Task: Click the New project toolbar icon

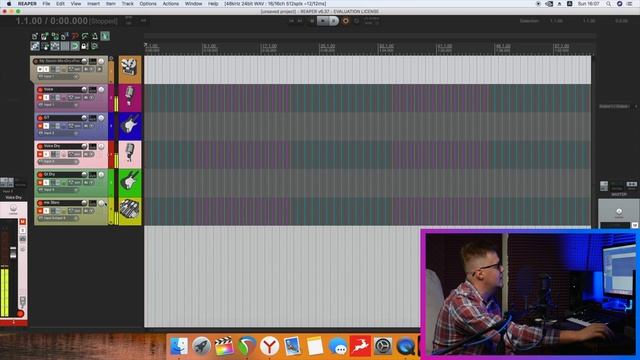Action: coord(34,36)
